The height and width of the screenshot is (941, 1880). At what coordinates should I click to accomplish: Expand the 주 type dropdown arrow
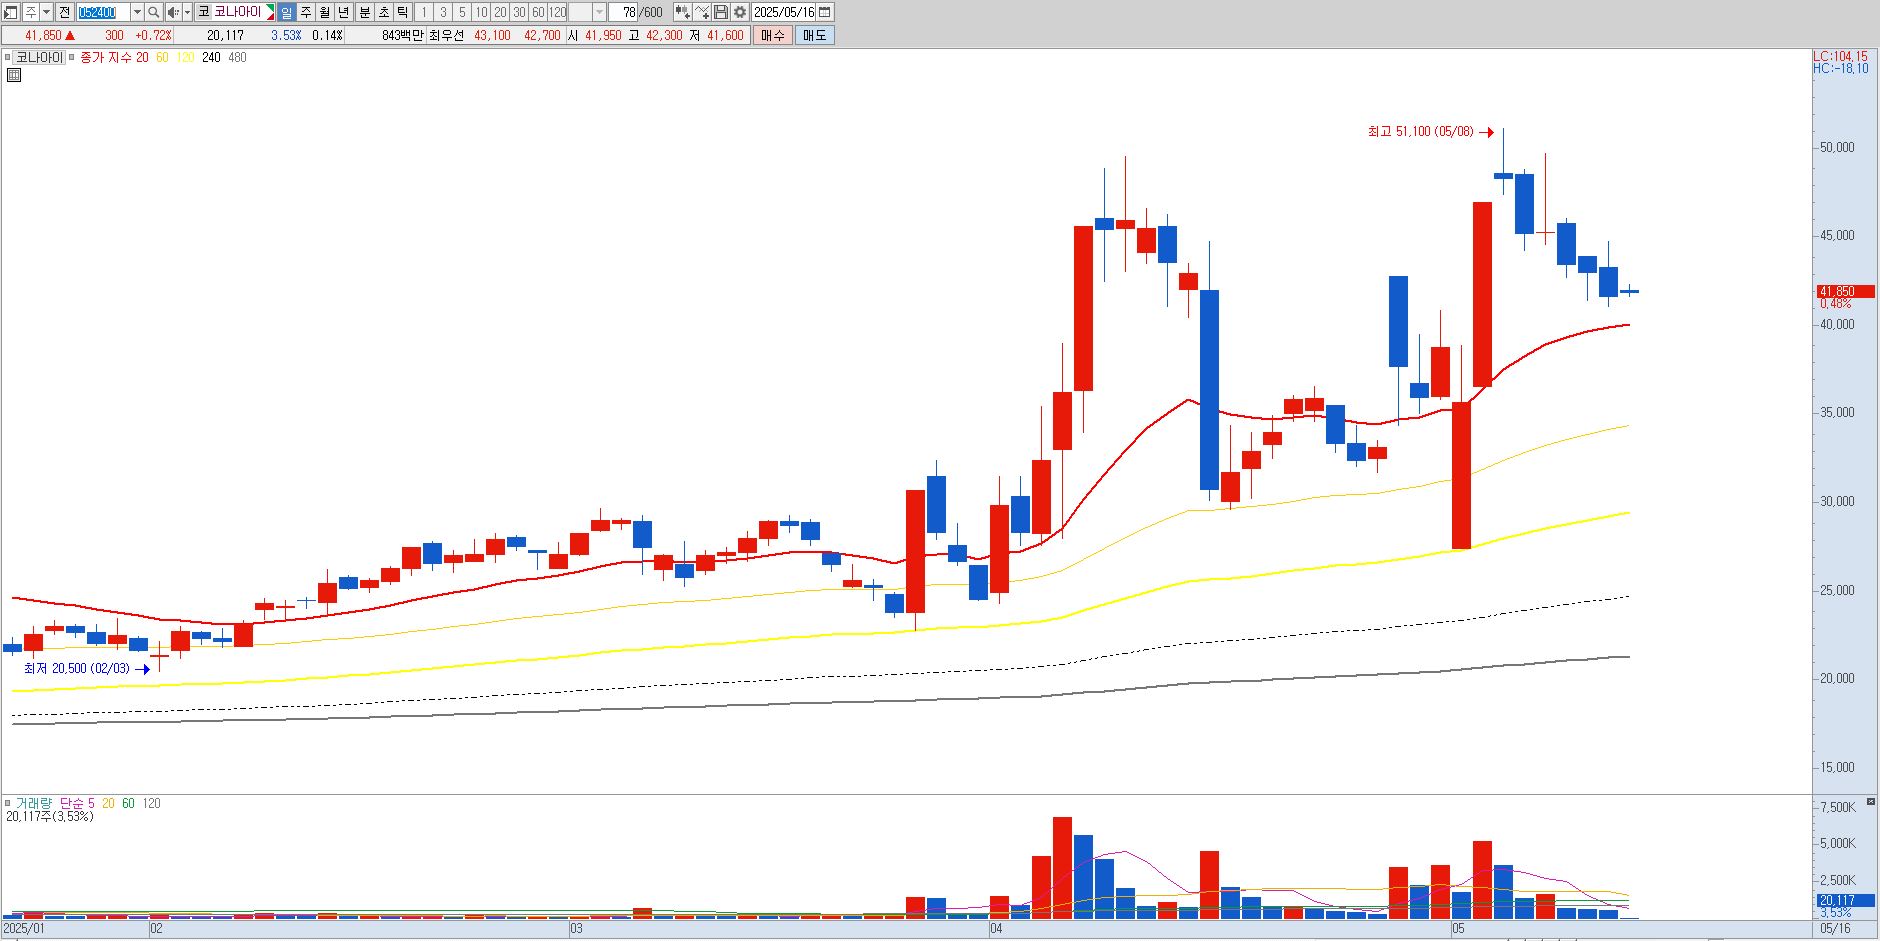click(46, 12)
